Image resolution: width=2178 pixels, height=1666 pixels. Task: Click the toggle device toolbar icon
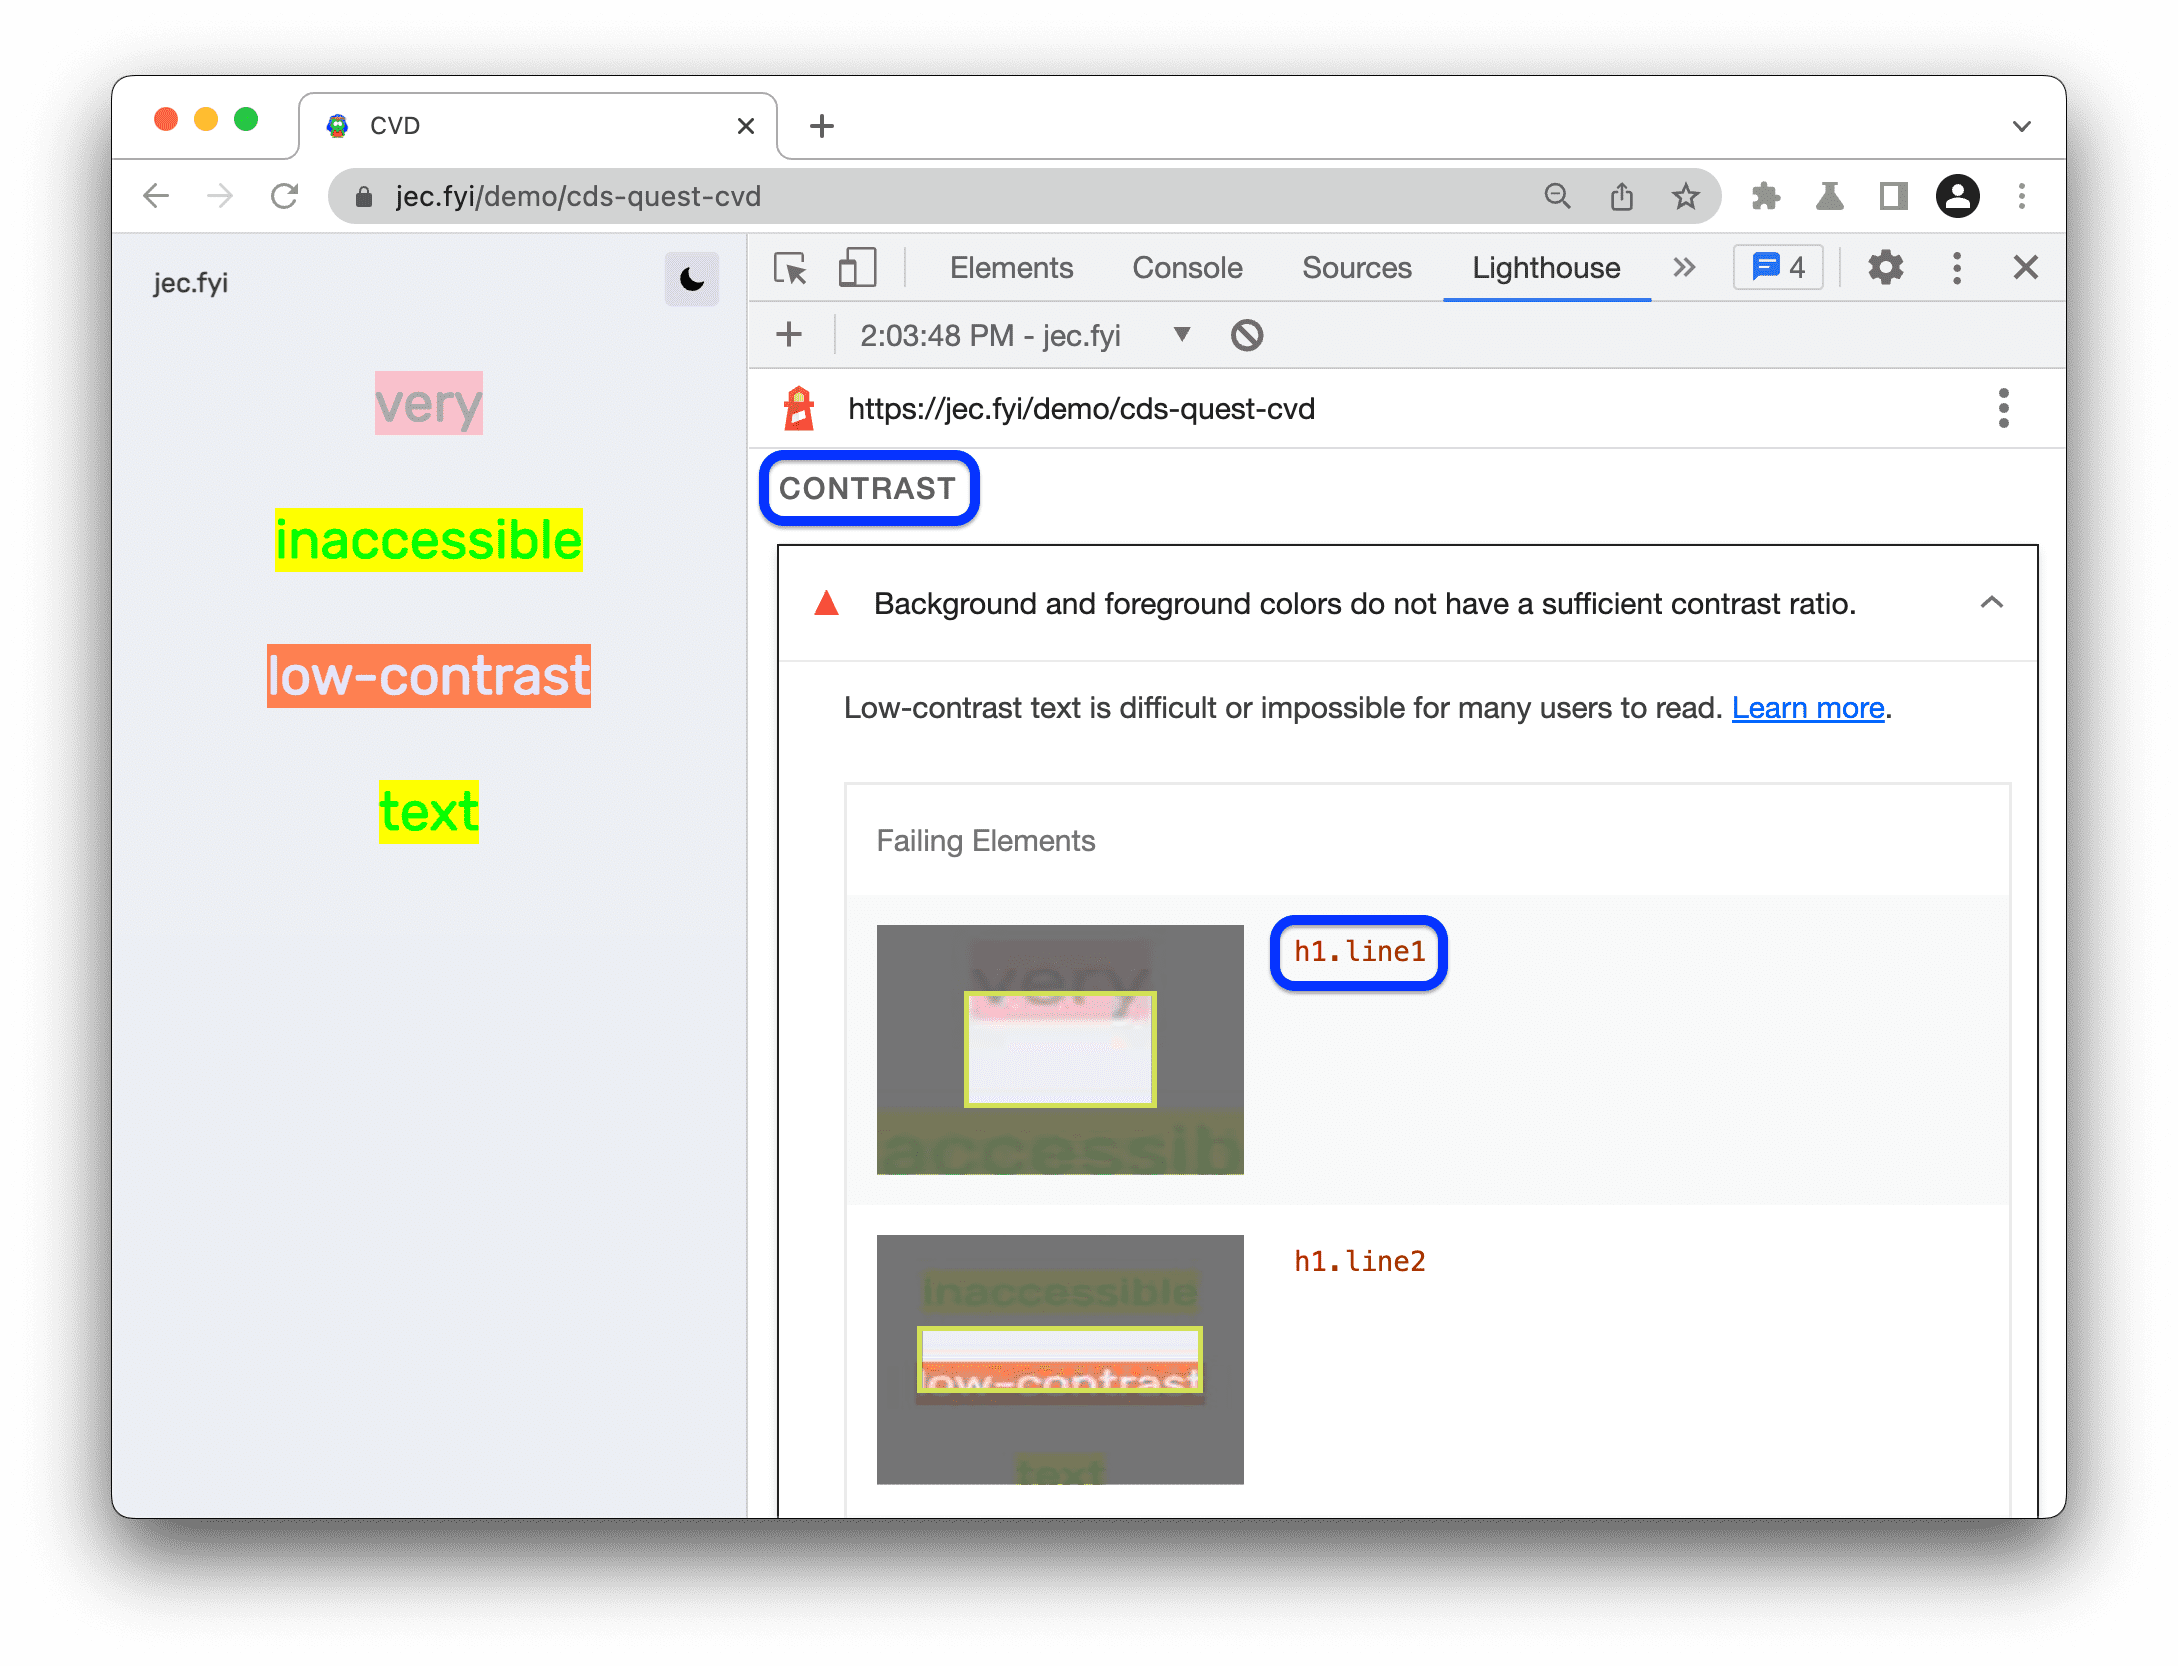tap(862, 266)
